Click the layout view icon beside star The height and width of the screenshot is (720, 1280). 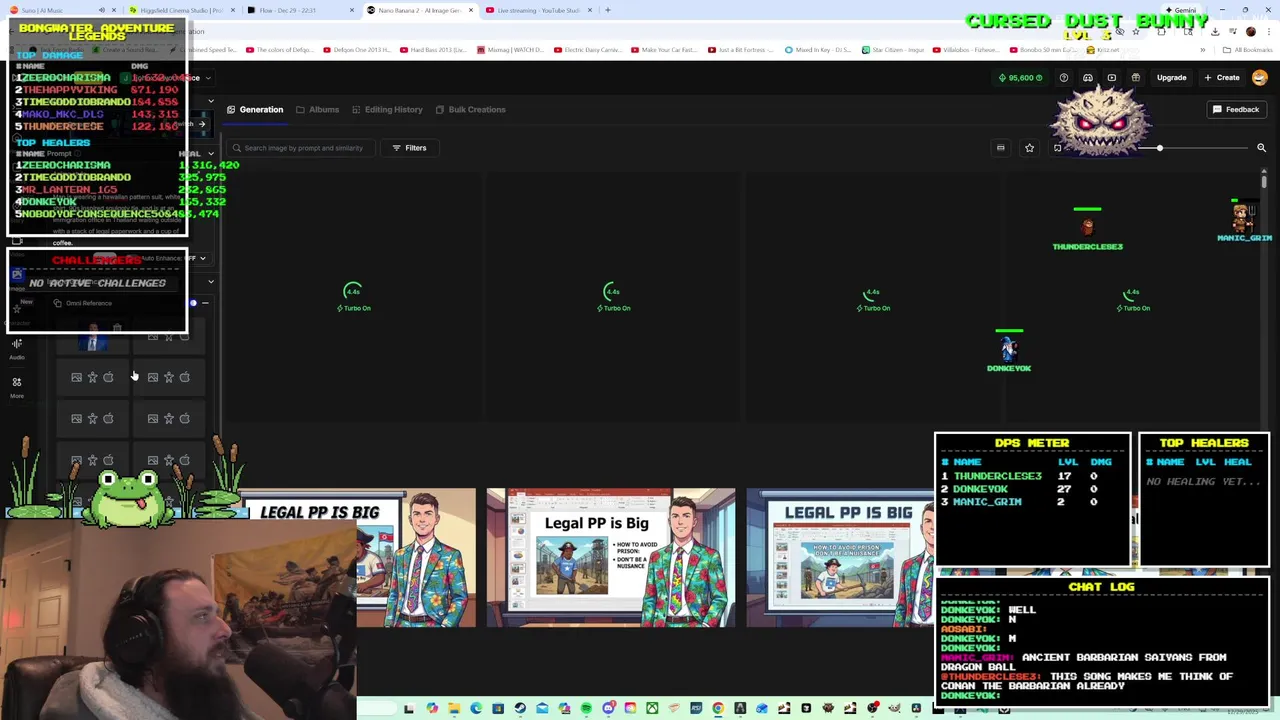coord(1000,148)
